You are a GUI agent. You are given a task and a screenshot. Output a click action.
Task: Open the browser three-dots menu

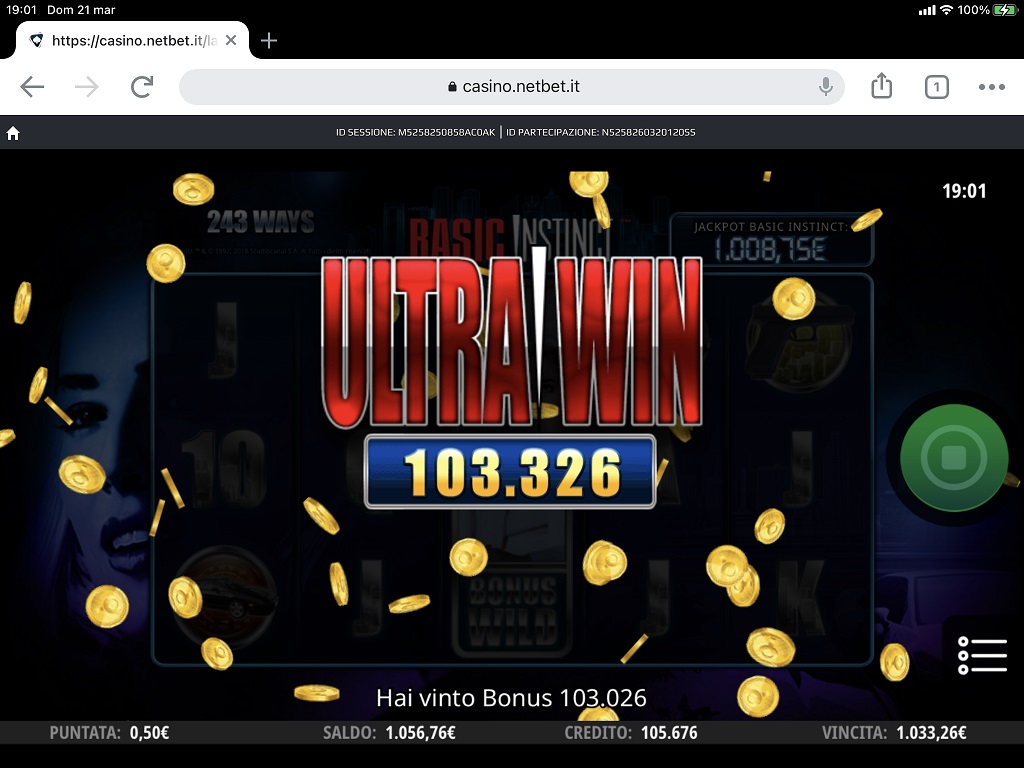click(x=991, y=87)
